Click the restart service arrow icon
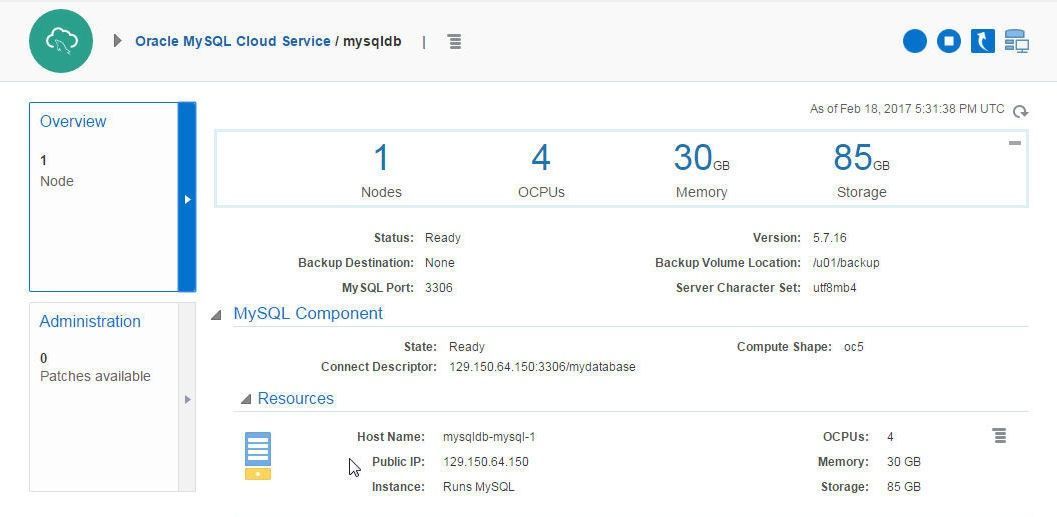Viewport: 1057px width, 517px height. [983, 41]
